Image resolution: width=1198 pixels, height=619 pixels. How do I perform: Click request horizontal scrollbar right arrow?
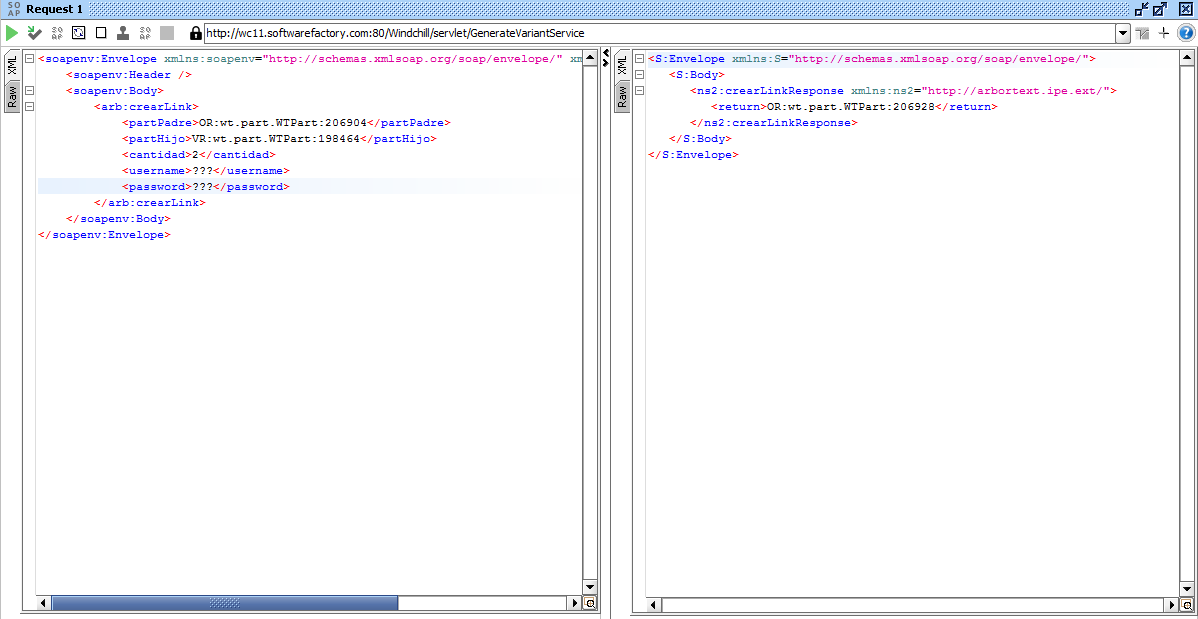[x=575, y=603]
